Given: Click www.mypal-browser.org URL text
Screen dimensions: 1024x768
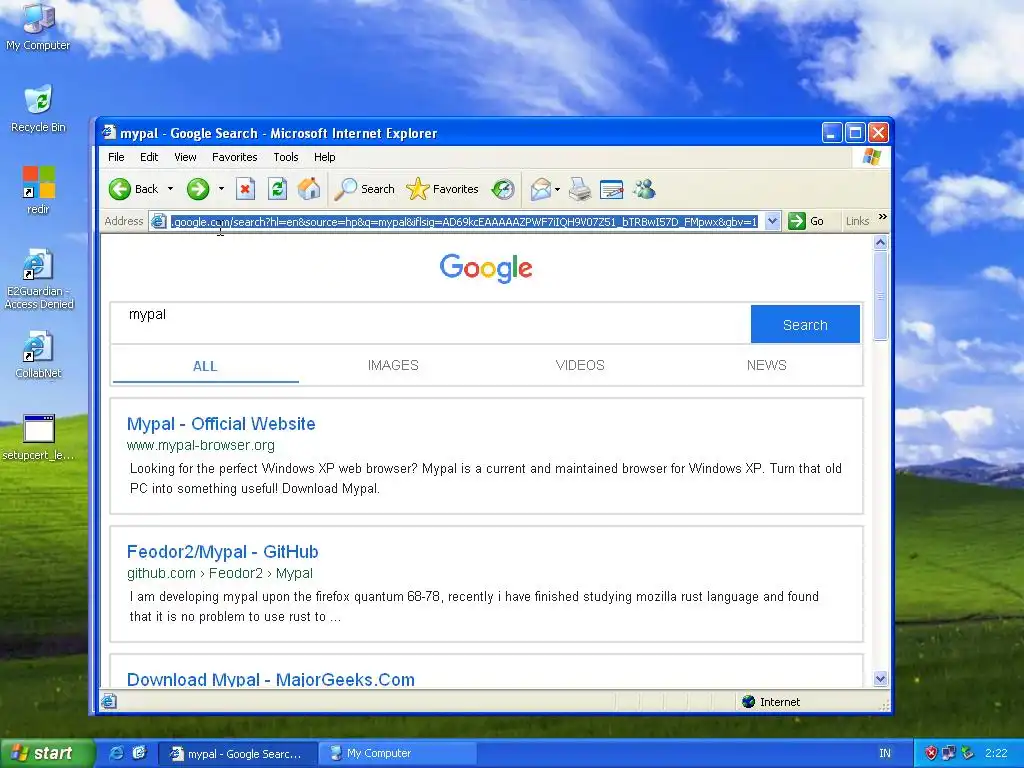Looking at the screenshot, I should tap(200, 445).
